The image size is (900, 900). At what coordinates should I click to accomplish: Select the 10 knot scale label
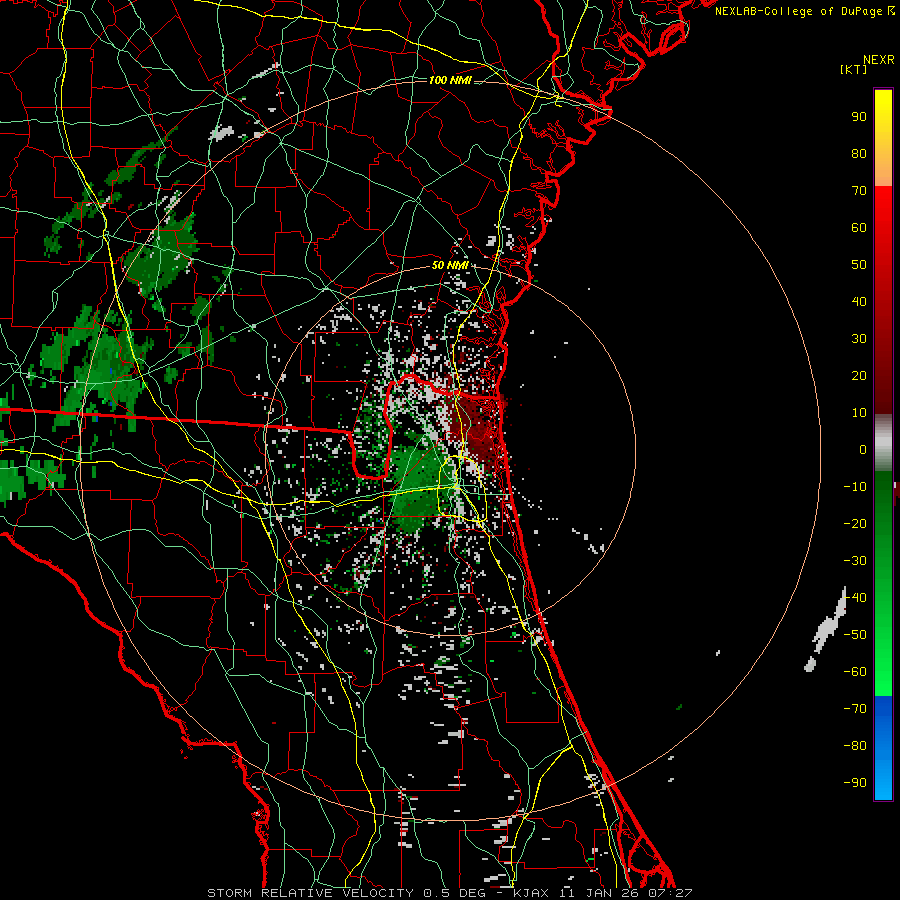(859, 413)
